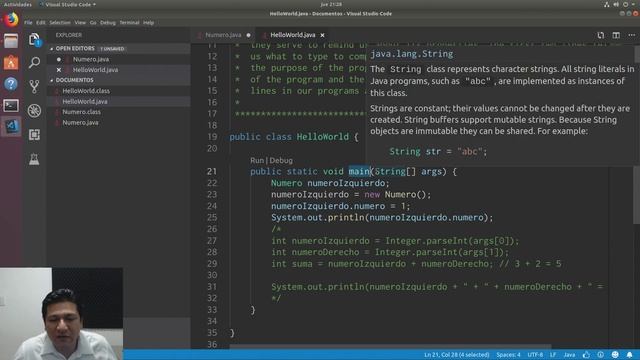Viewport: 640px width, 360px height.
Task: Open Actividades overview in the top bar
Action: click(x=18, y=4)
